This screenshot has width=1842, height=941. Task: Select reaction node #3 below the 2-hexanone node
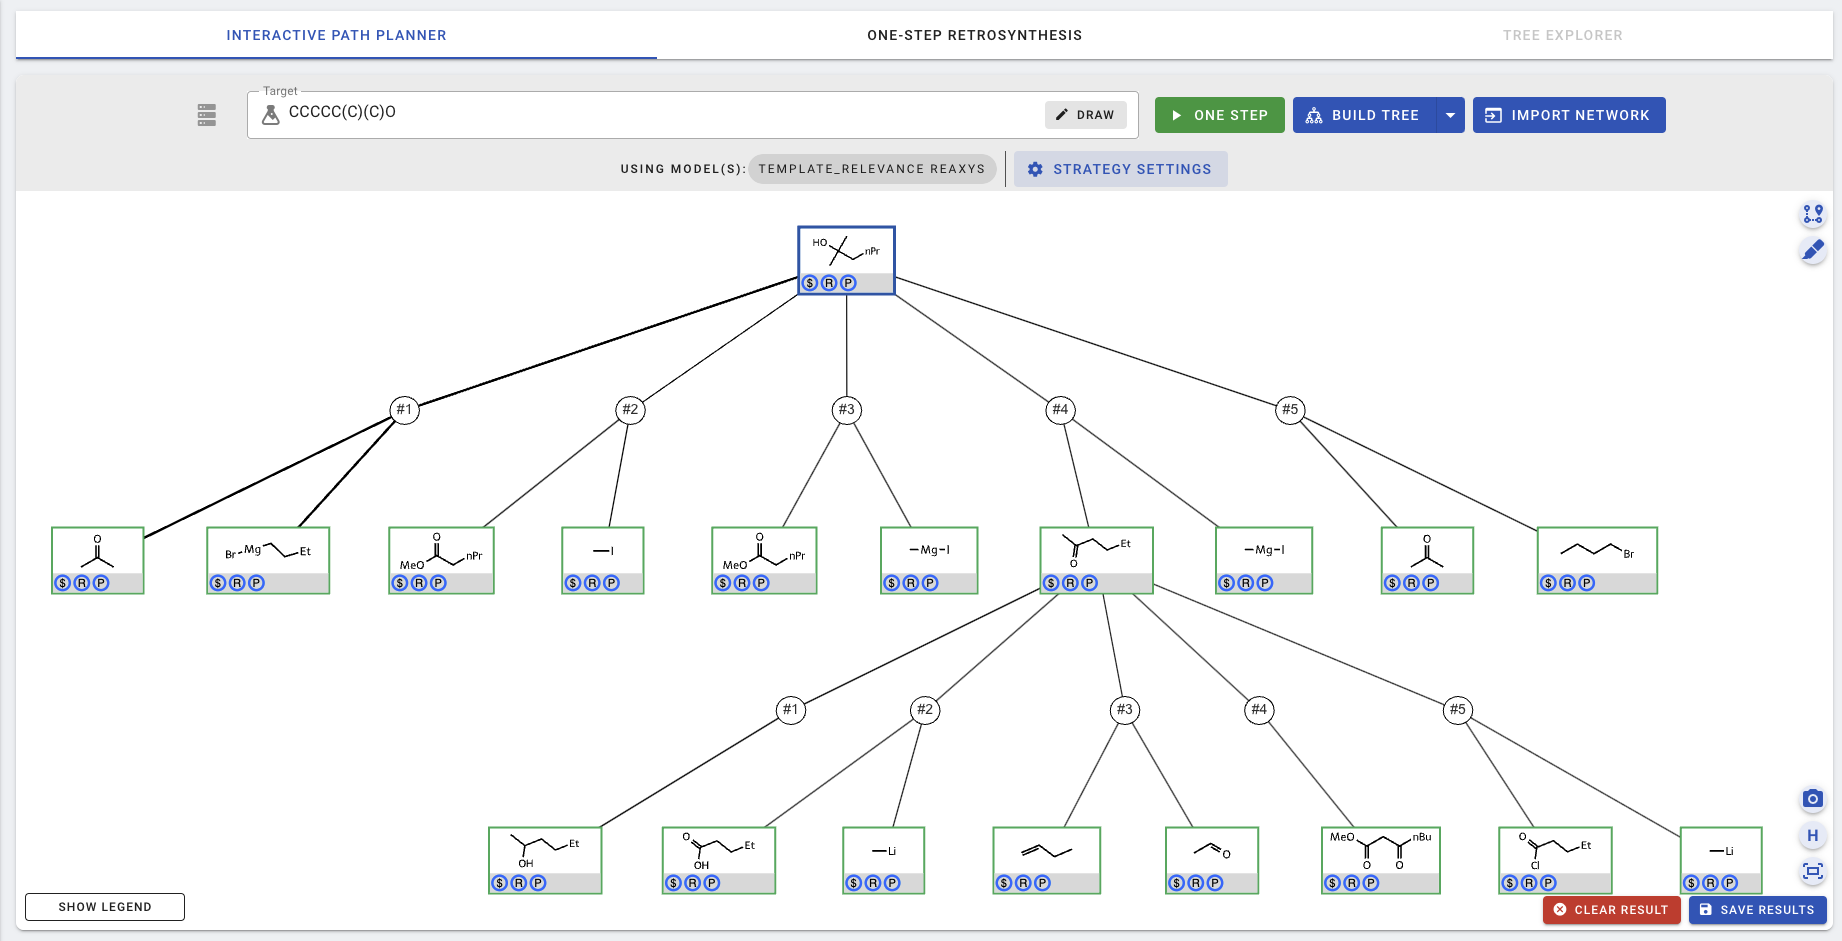(x=1125, y=710)
